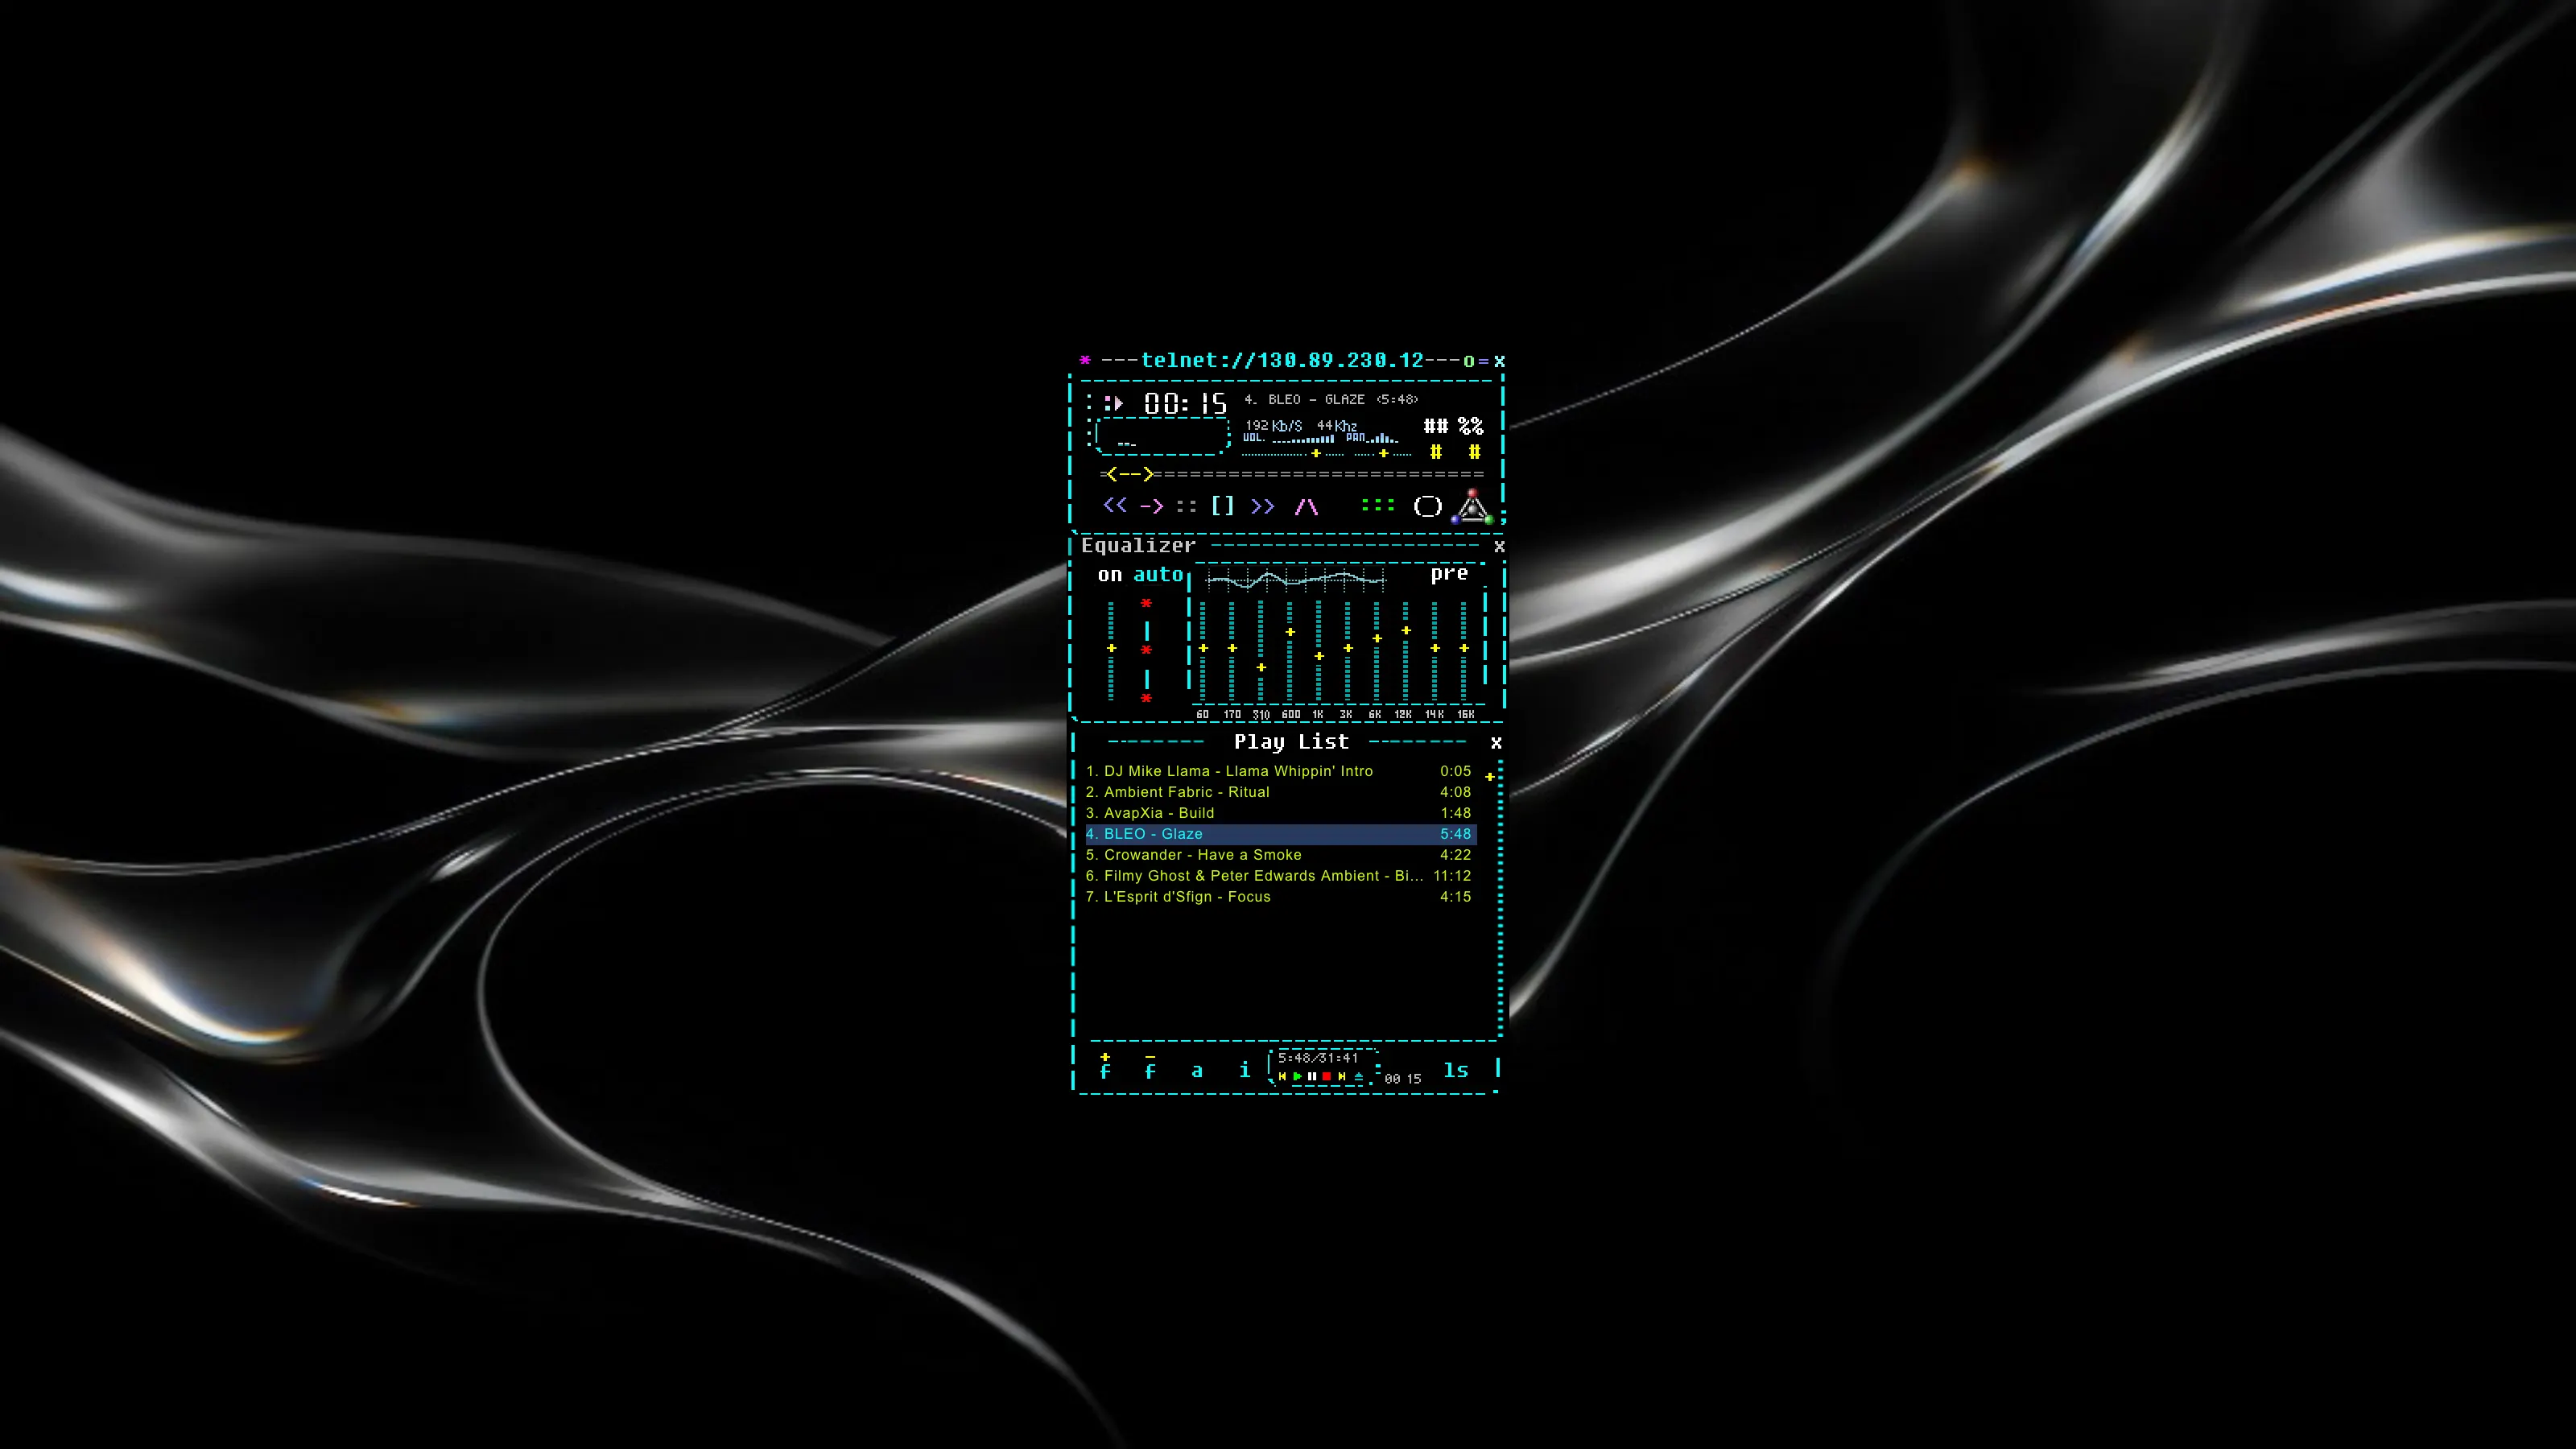Click the 12K band slider handle
This screenshot has width=2576, height=1449.
pos(1406,631)
